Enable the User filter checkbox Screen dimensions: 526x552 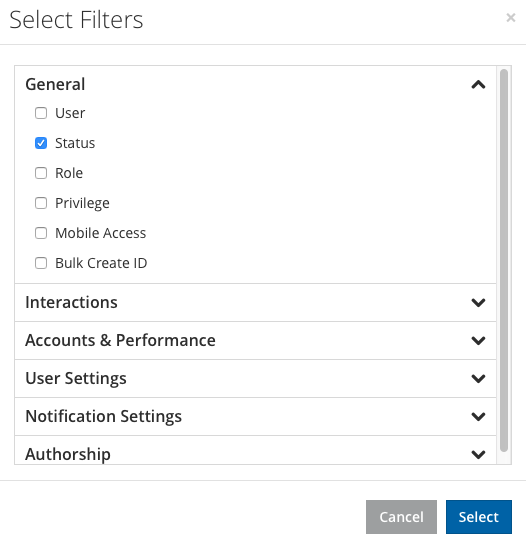41,113
